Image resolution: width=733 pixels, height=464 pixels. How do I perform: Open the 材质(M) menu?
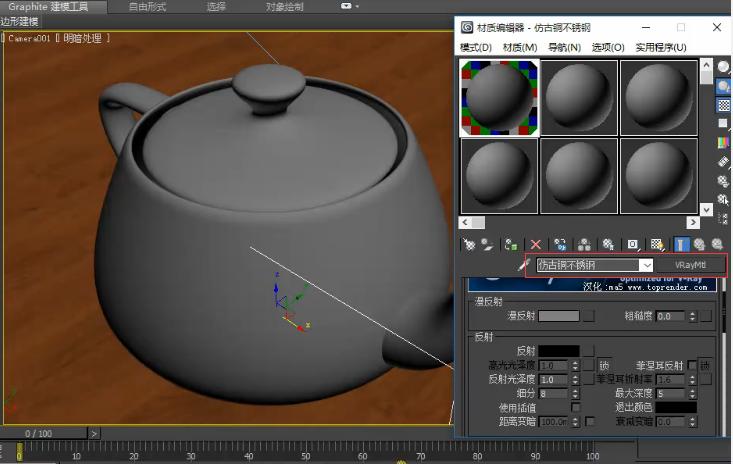(x=520, y=47)
